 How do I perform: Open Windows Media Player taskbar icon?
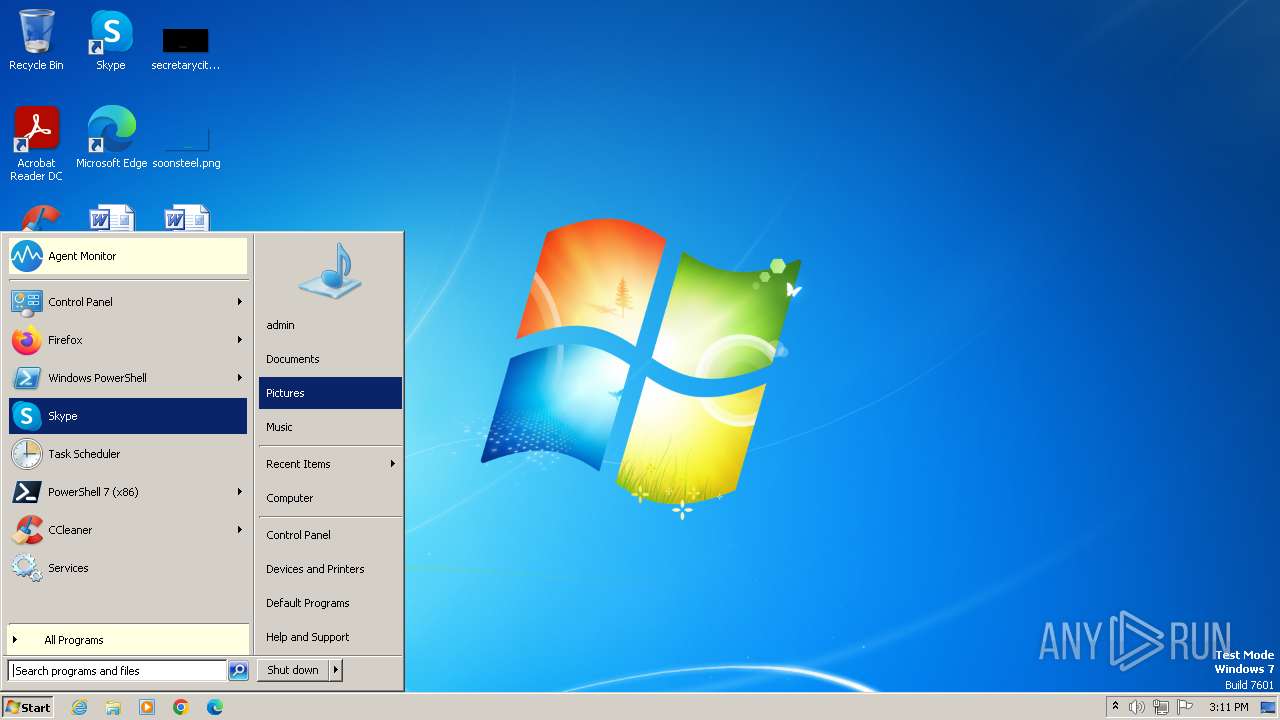[147, 707]
